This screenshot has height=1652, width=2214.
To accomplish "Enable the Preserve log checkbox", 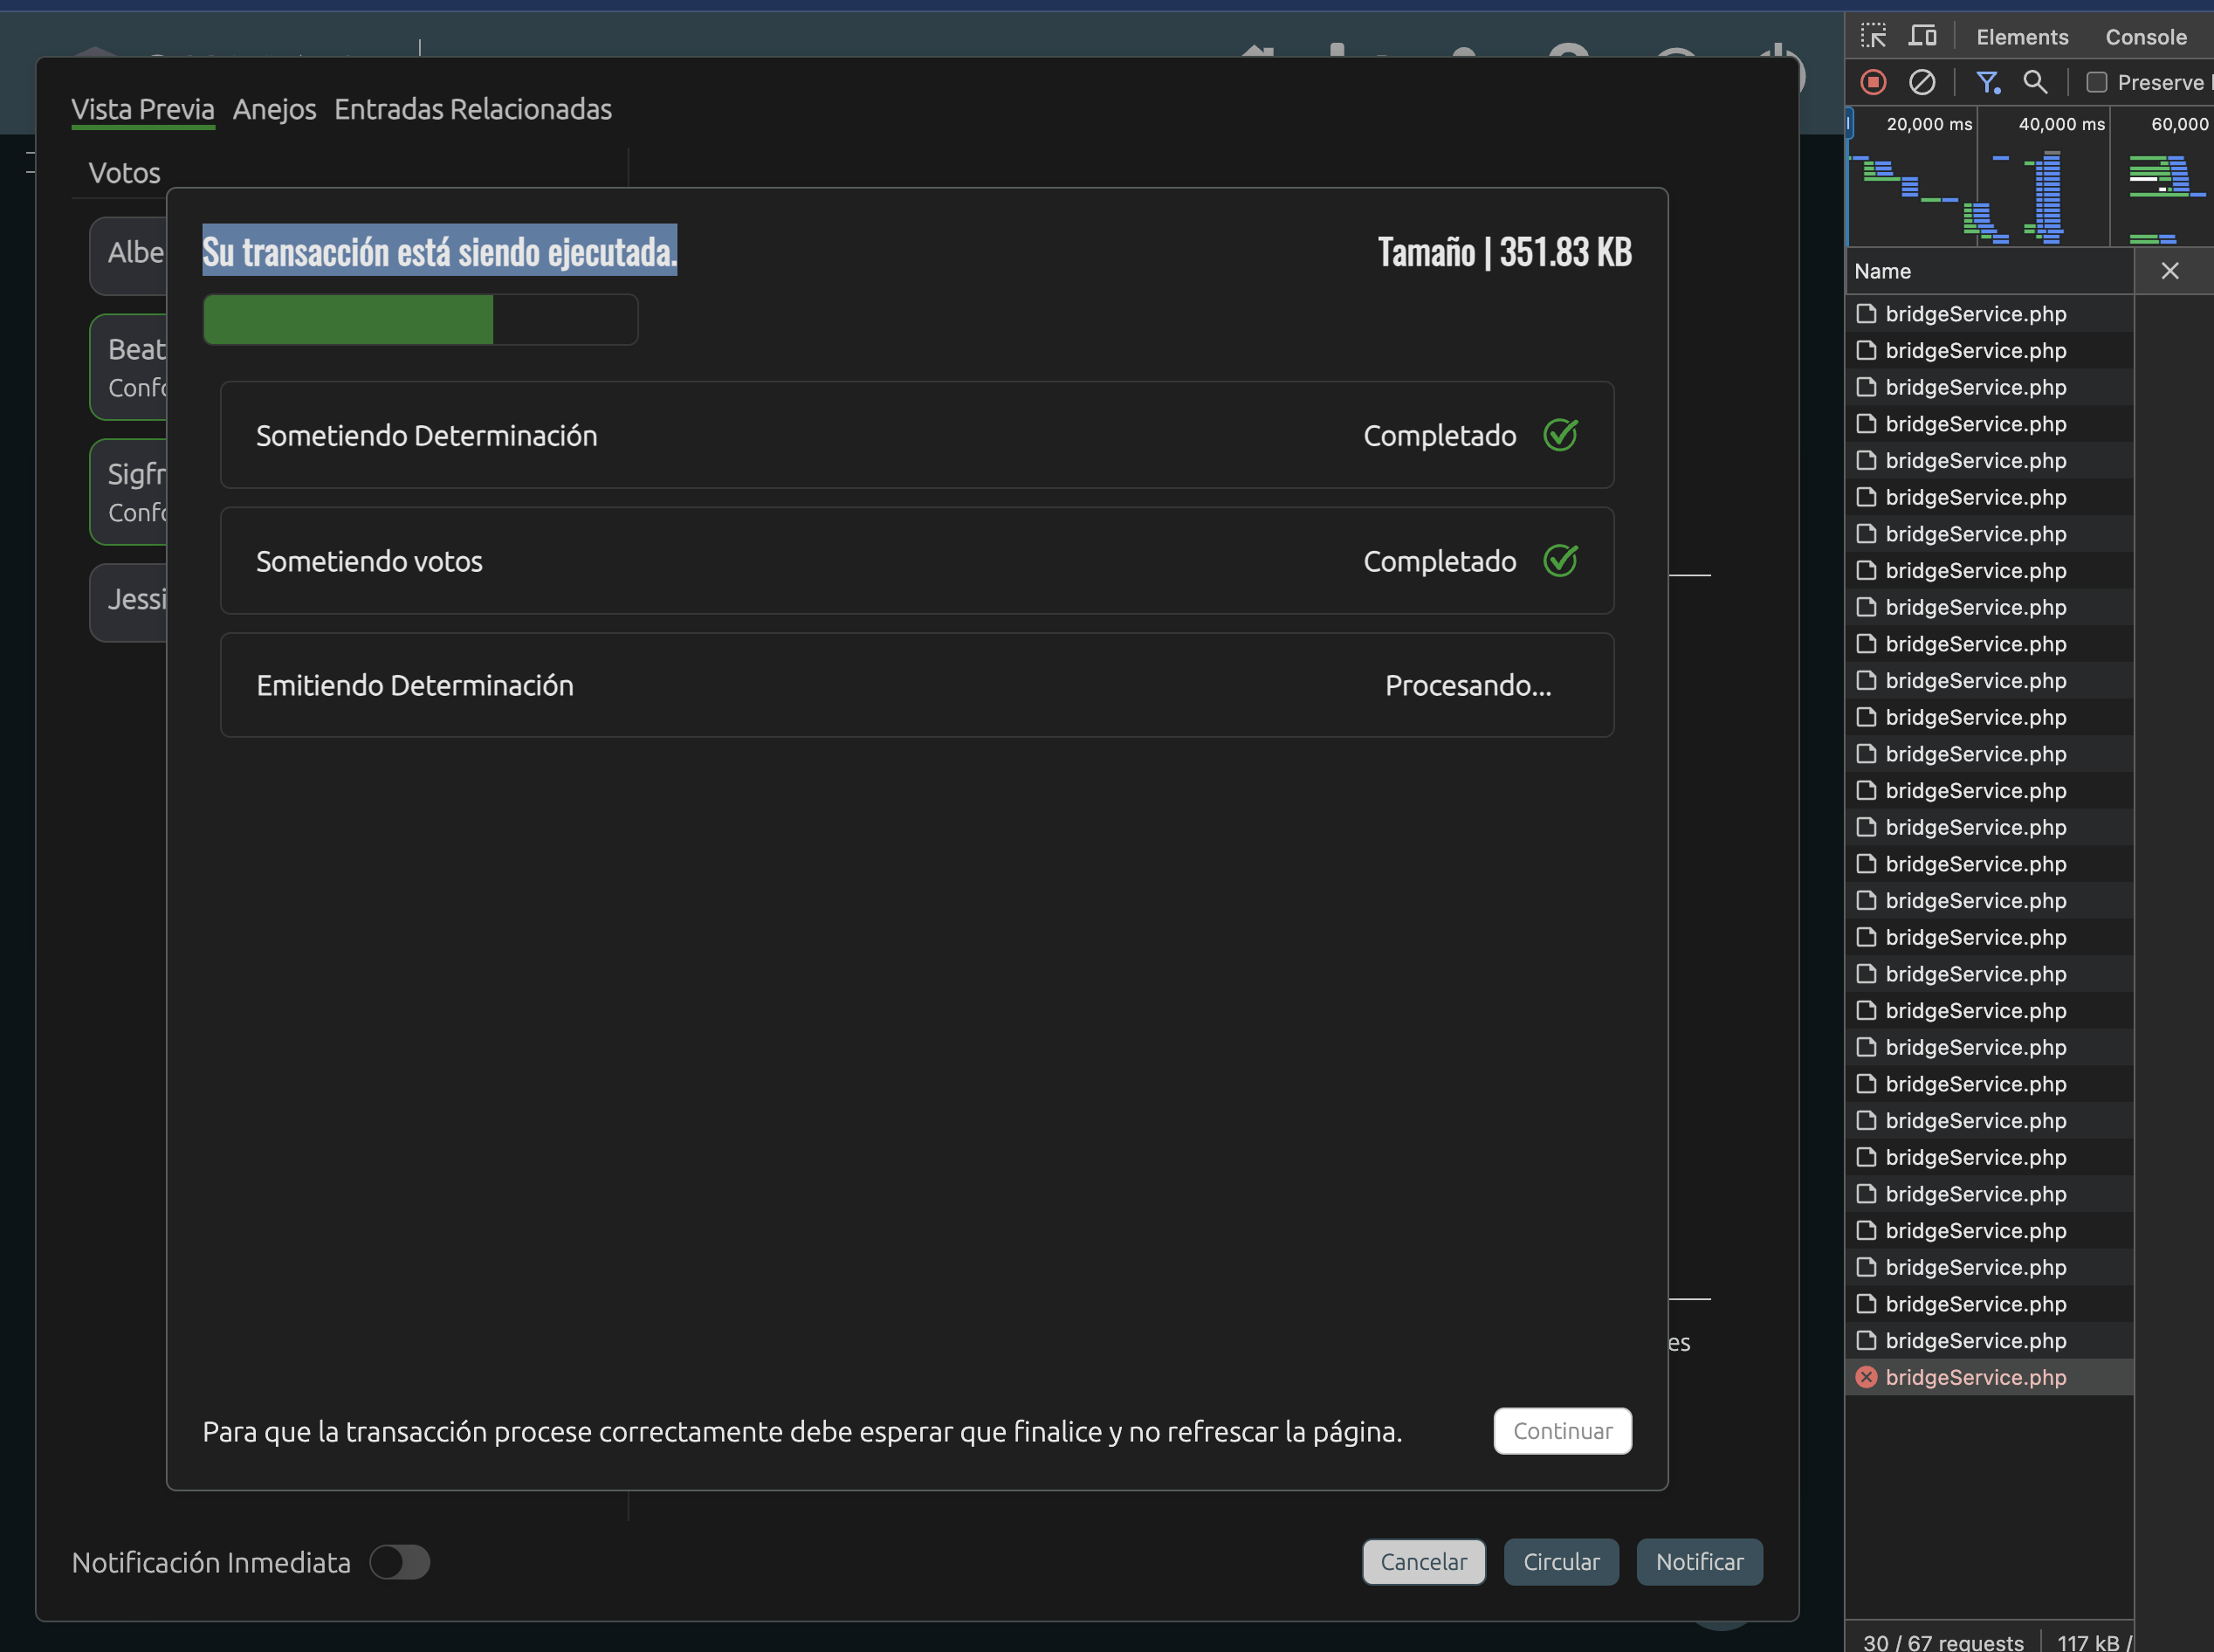I will click(2097, 82).
